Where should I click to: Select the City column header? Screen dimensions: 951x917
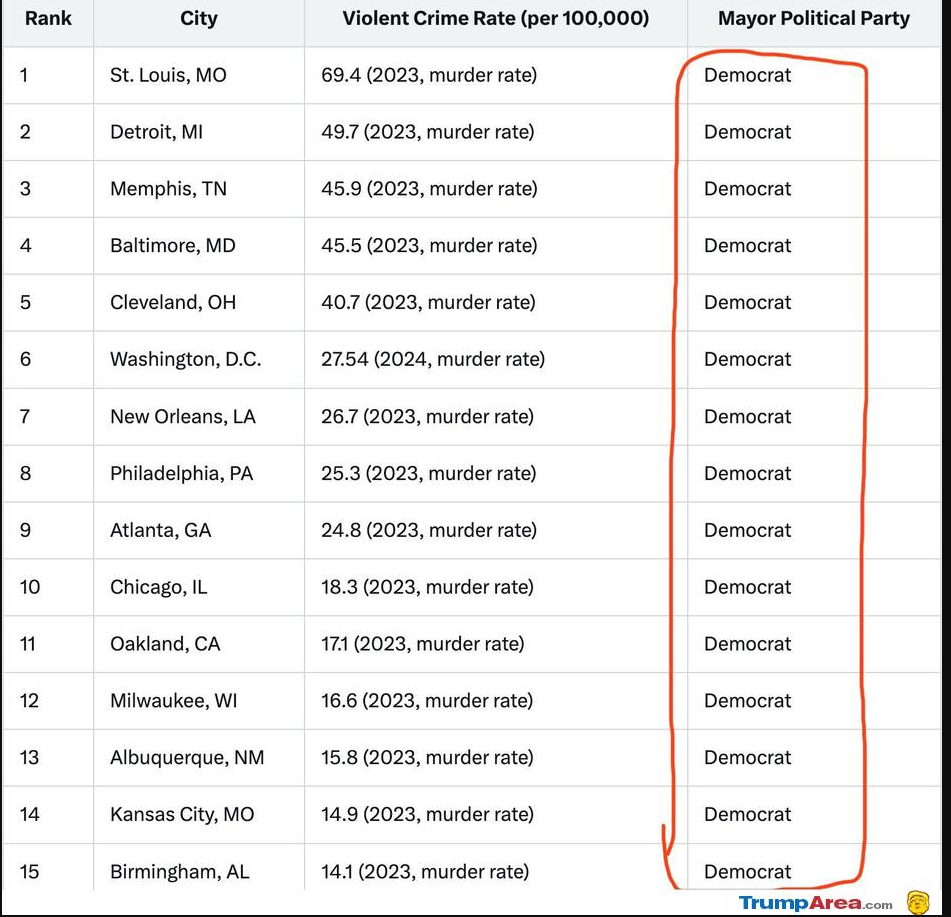199,18
